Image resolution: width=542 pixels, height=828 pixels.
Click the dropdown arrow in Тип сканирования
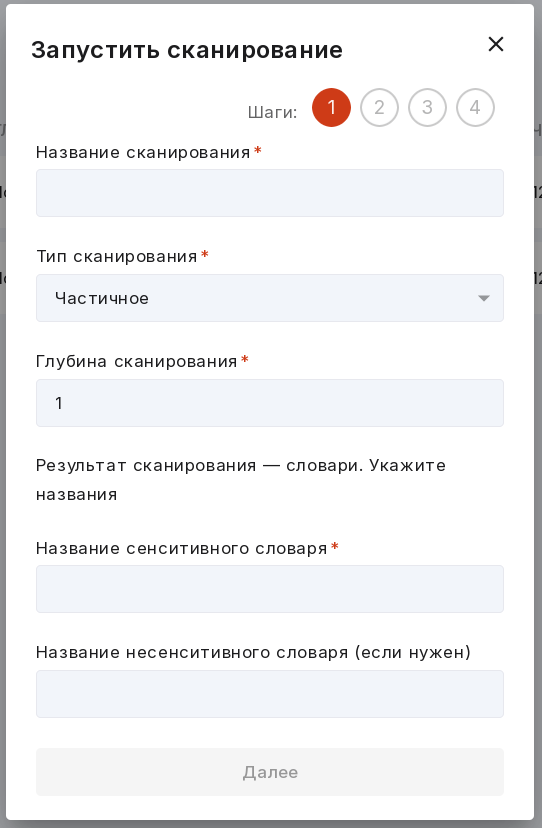click(x=483, y=298)
